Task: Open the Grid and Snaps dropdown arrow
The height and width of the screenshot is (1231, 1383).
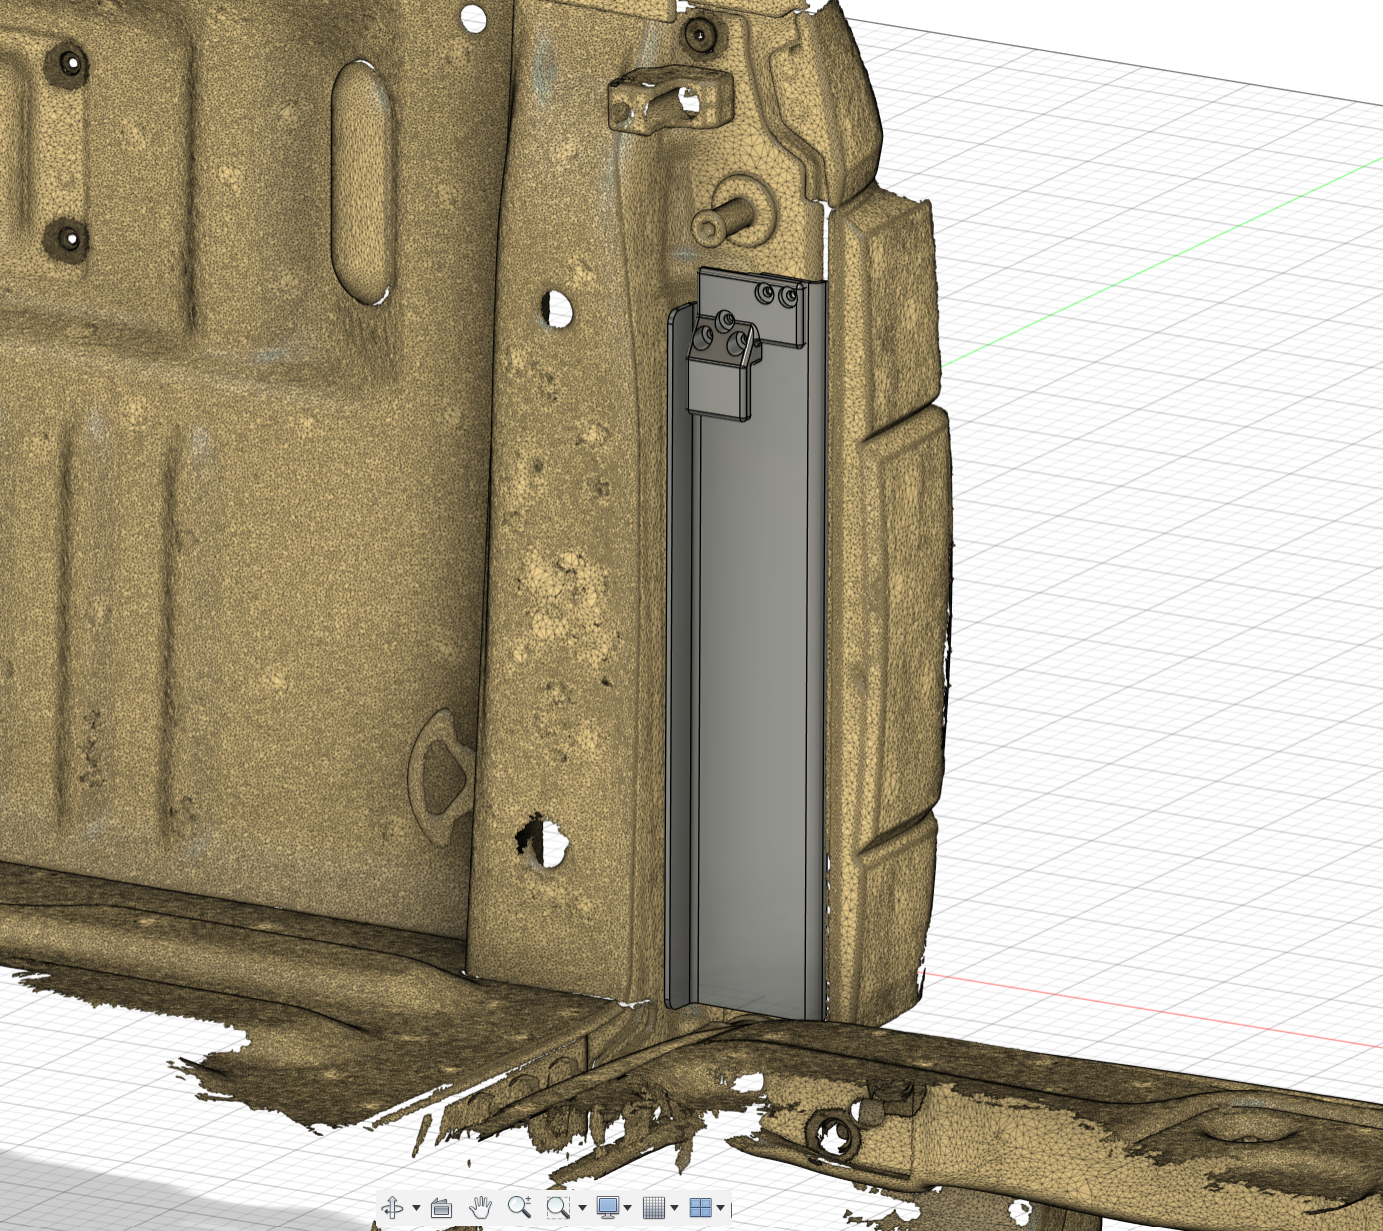Action: (674, 1209)
